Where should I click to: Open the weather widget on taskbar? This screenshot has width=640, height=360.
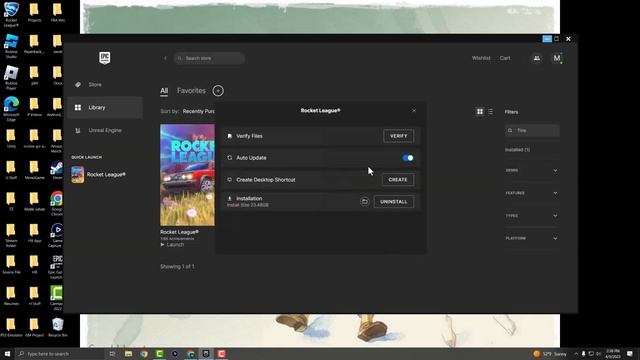click(550, 354)
